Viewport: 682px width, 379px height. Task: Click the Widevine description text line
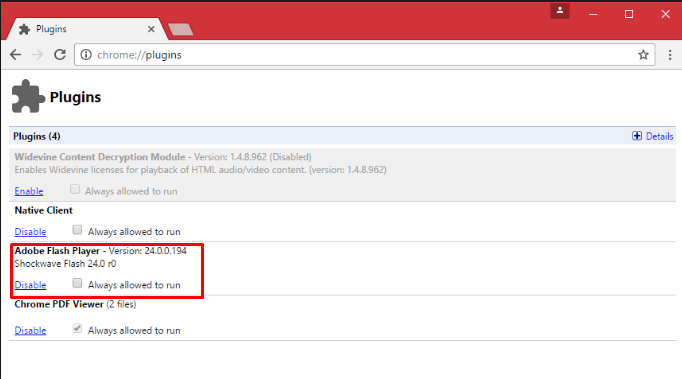(201, 170)
